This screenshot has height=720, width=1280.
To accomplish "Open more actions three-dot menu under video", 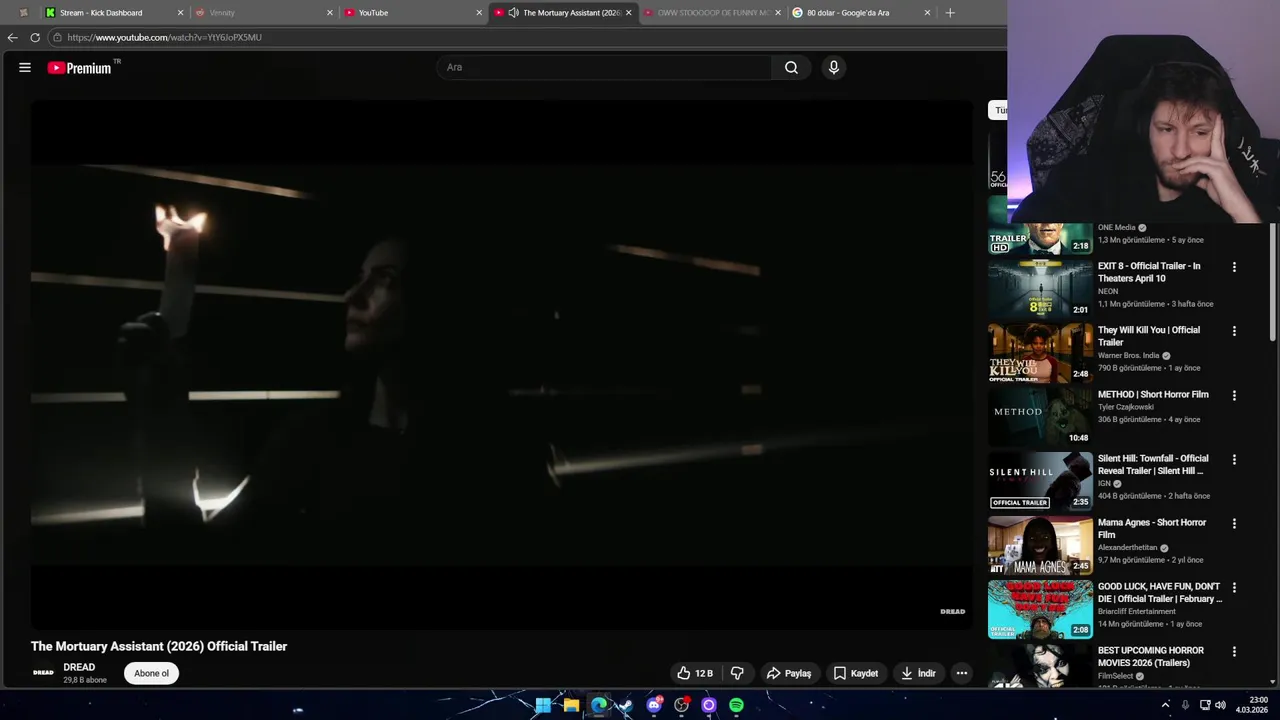I will [961, 673].
